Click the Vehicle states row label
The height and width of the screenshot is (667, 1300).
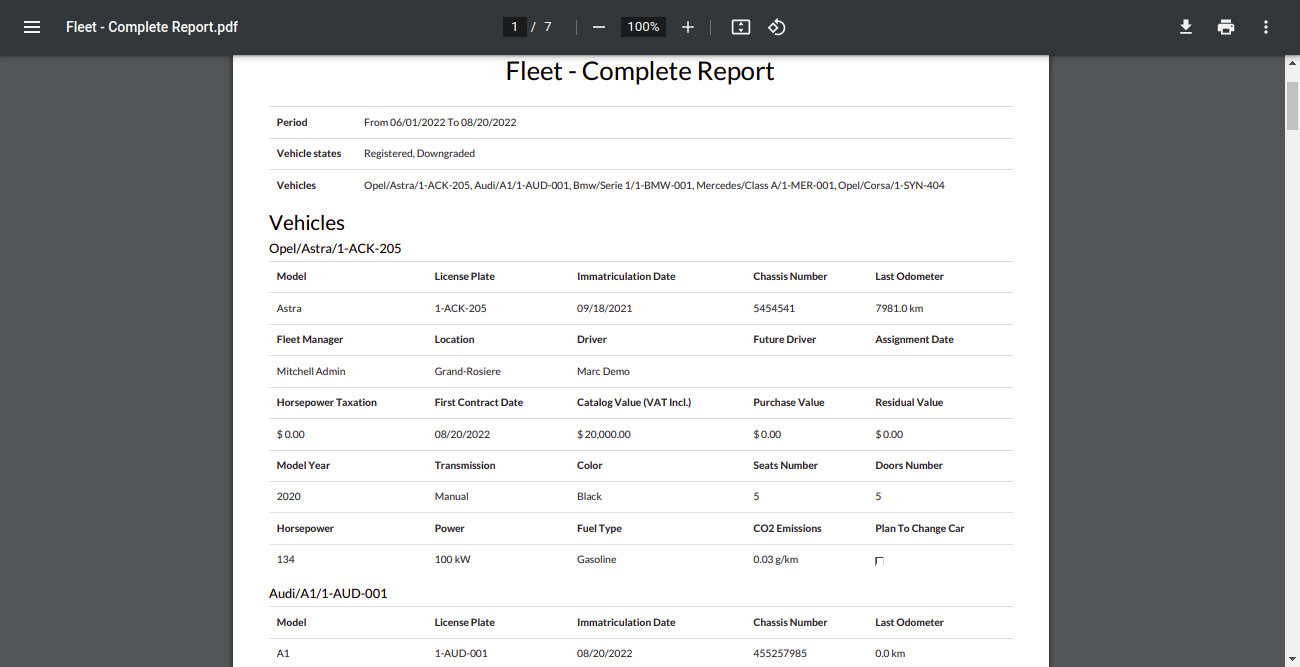tap(309, 154)
